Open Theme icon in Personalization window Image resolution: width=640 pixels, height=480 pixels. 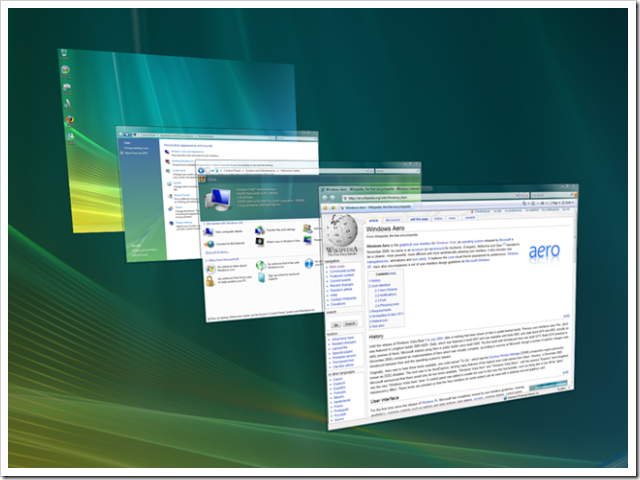[171, 209]
